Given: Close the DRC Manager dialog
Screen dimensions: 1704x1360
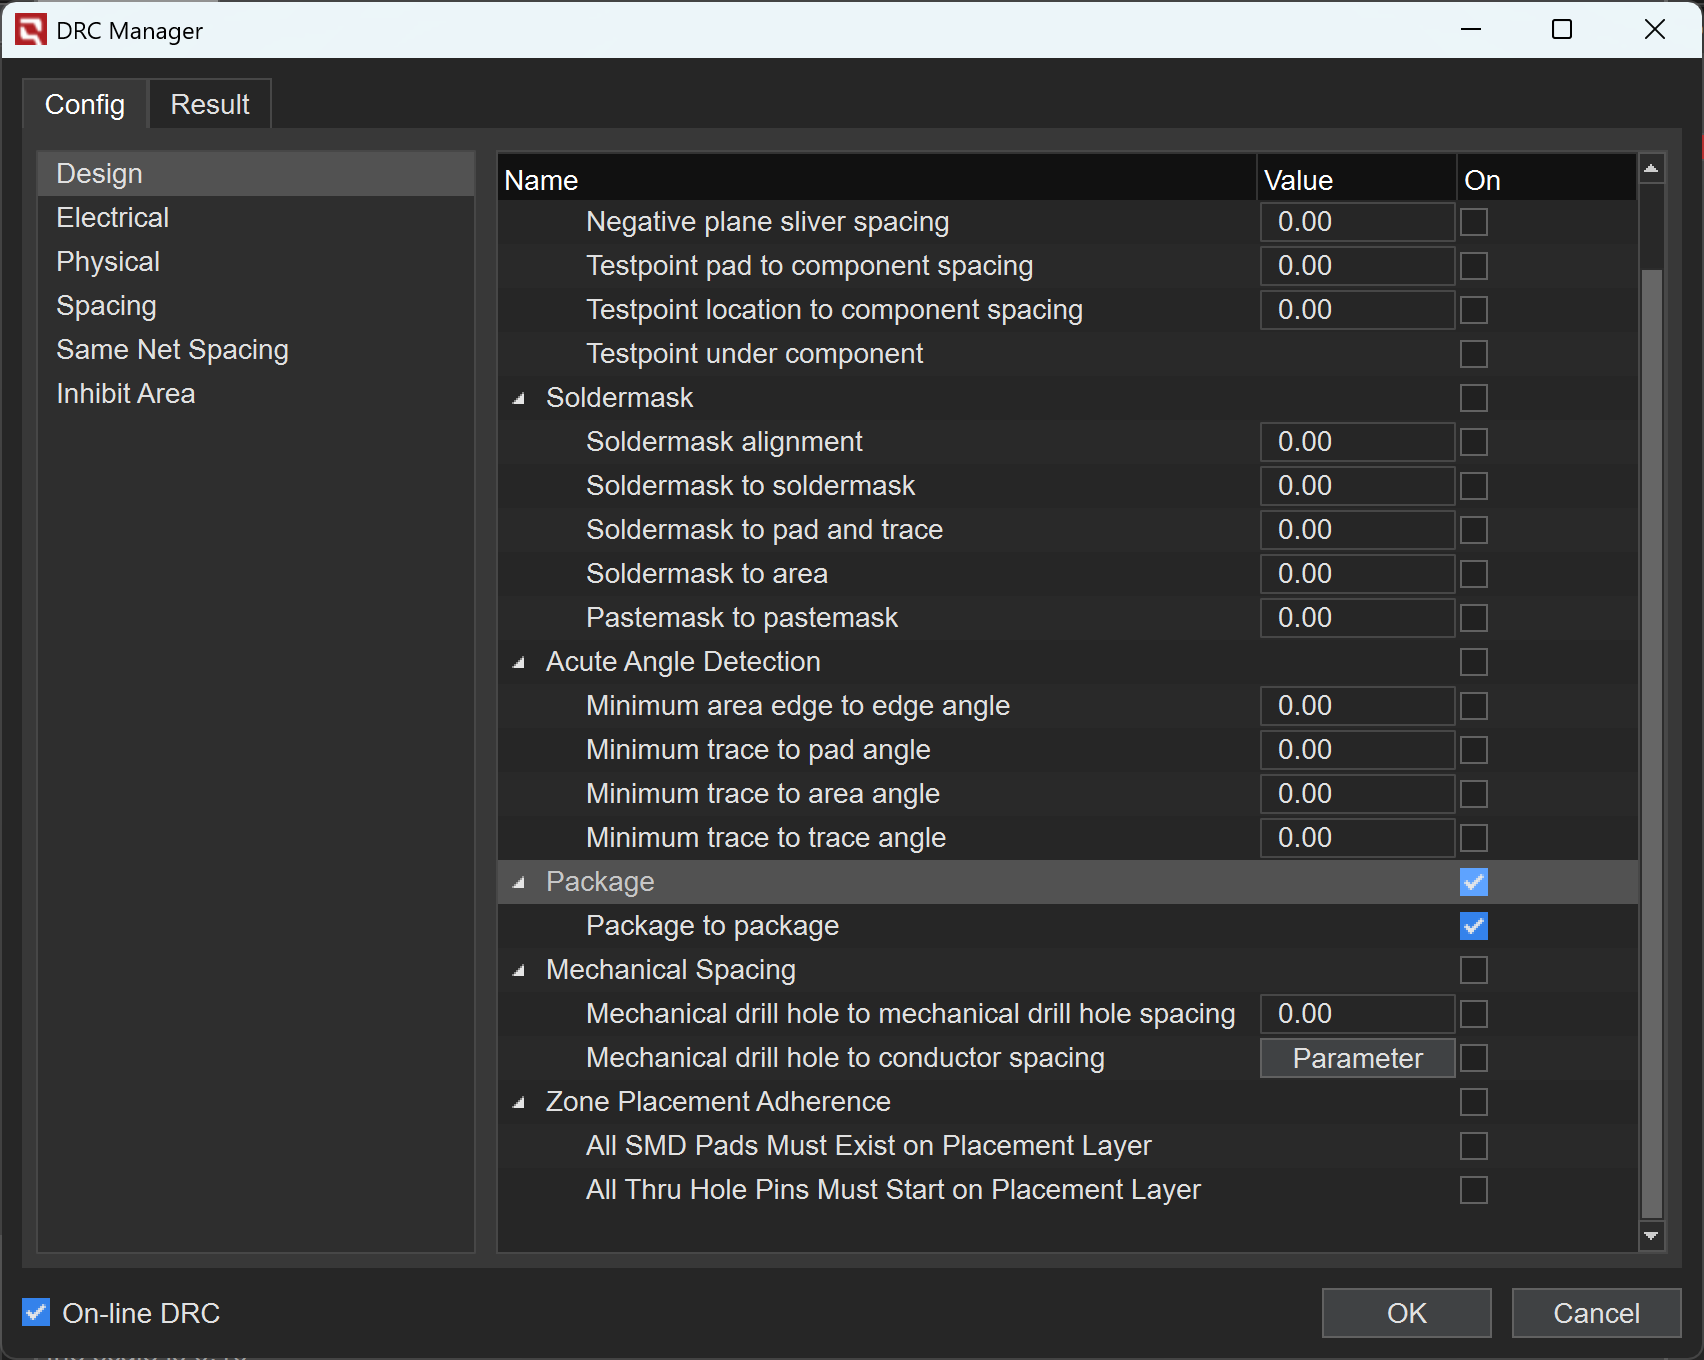Looking at the screenshot, I should coord(1654,30).
